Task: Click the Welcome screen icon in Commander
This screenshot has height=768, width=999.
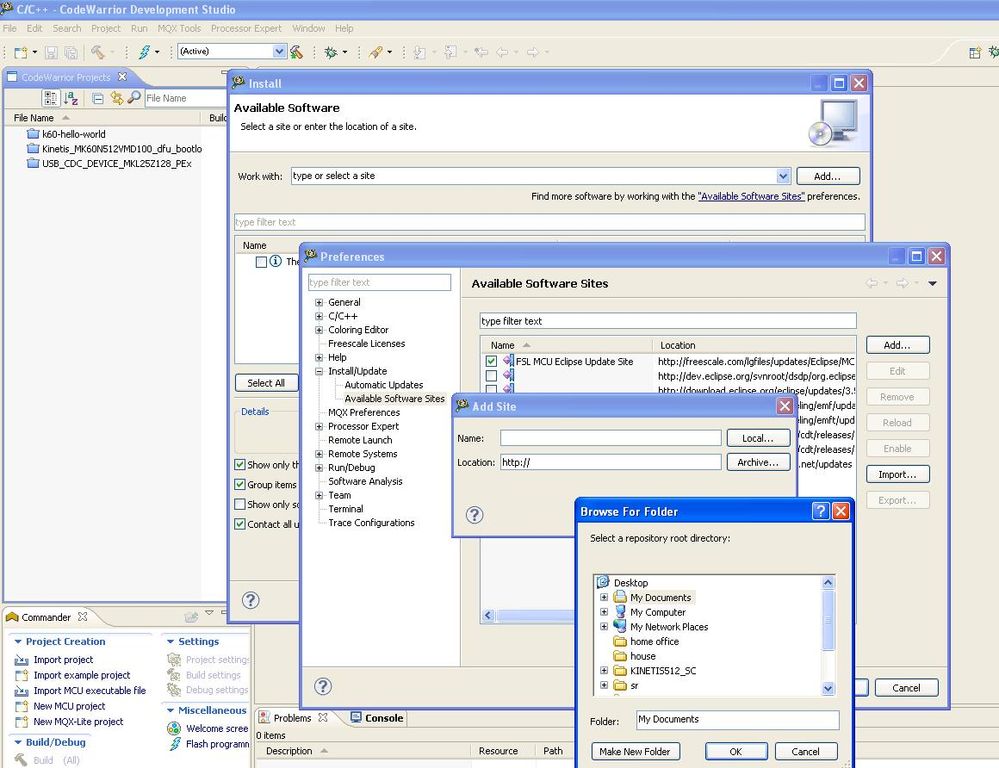Action: tap(174, 728)
